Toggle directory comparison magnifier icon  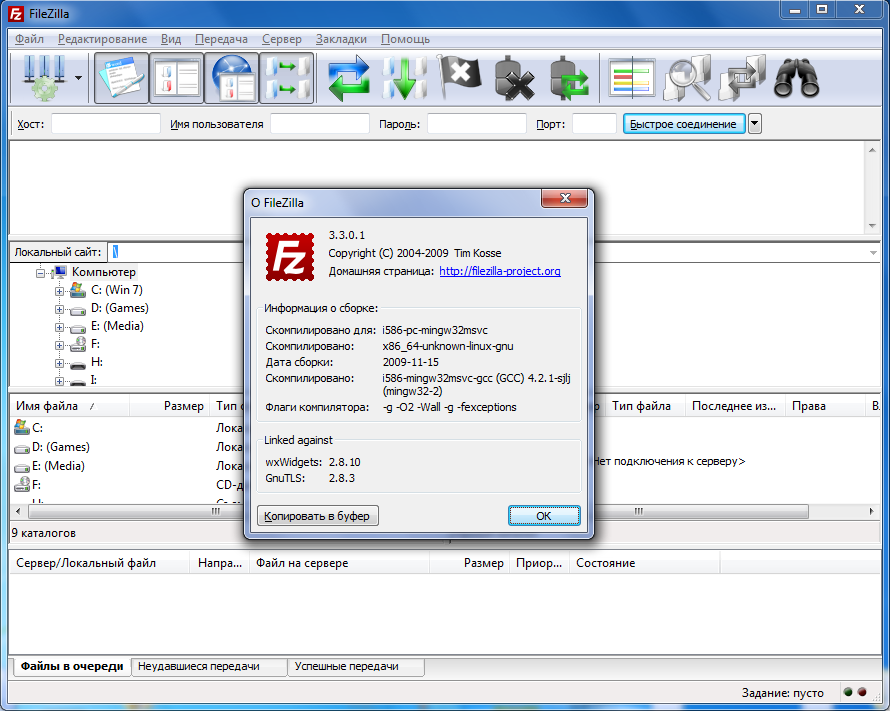pos(687,78)
